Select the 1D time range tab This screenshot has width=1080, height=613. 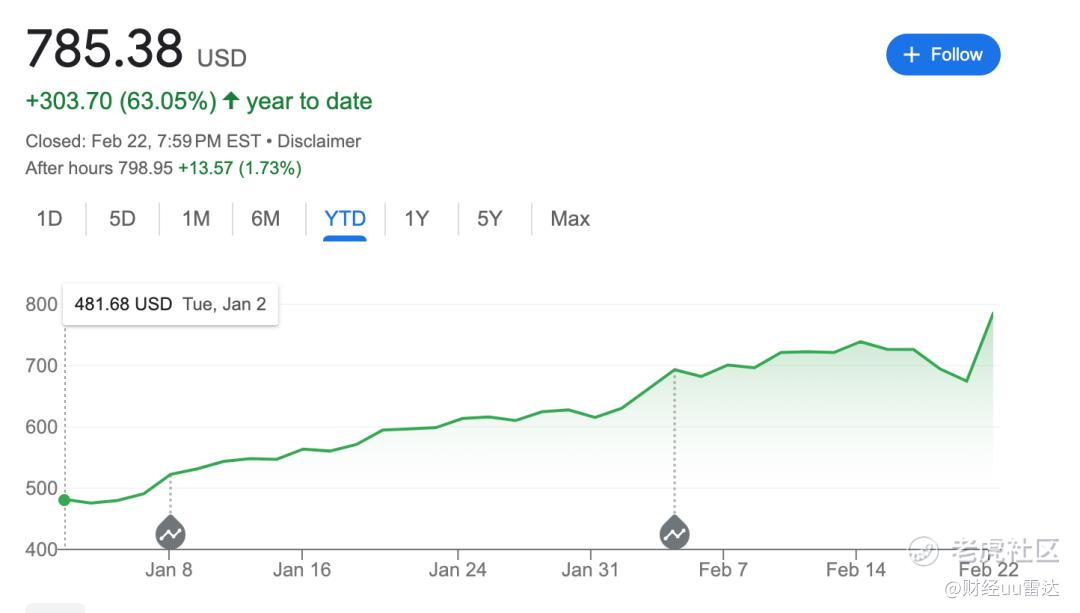(49, 218)
